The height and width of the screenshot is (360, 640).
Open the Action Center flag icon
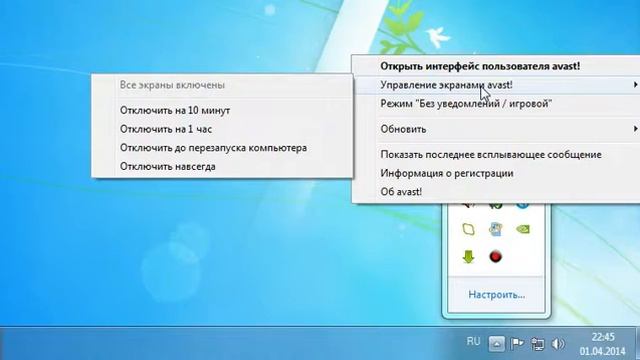coord(517,344)
